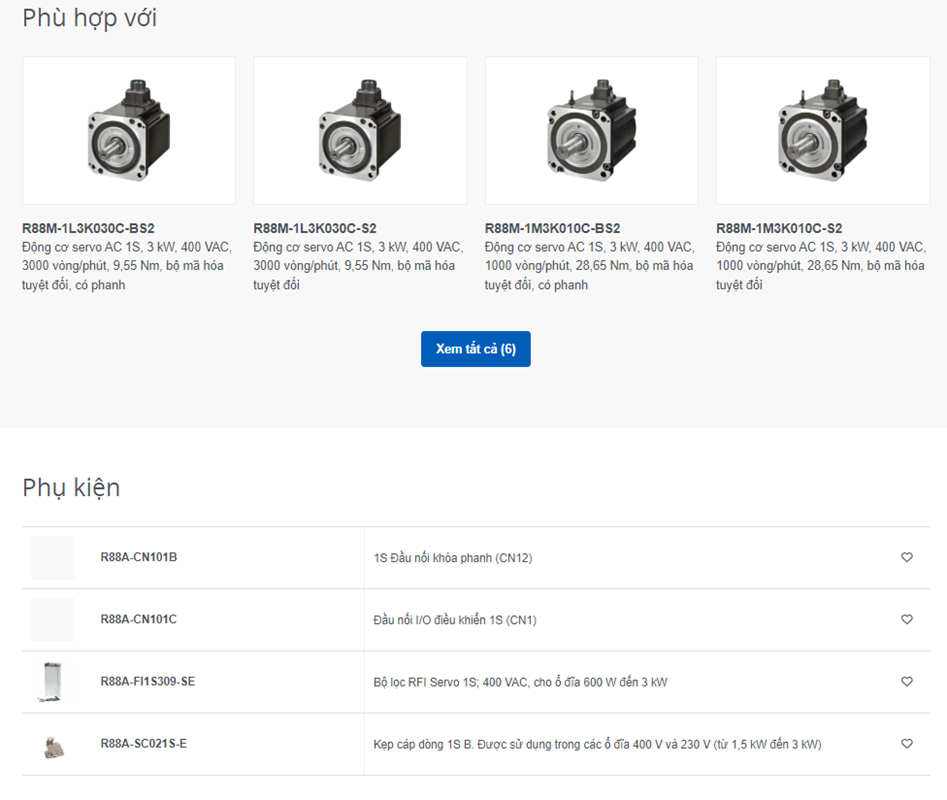Toggle heart icon for R88A-SC021S-E
This screenshot has height=800, width=947.
pyautogui.click(x=907, y=744)
